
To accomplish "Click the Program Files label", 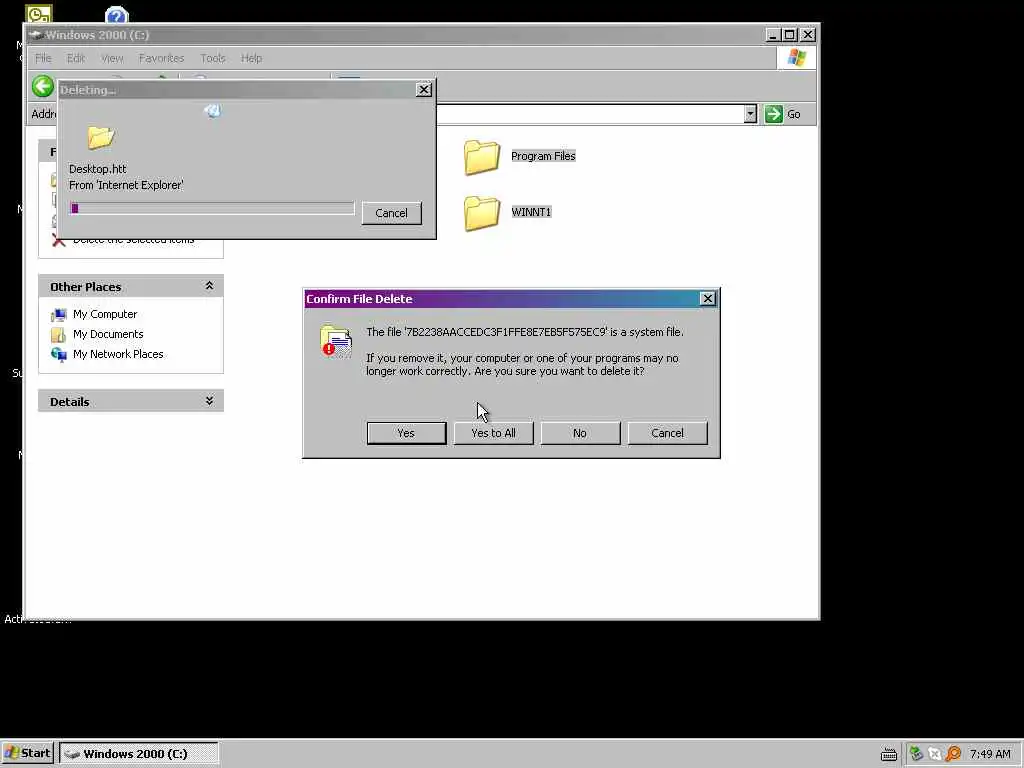I will (x=543, y=156).
